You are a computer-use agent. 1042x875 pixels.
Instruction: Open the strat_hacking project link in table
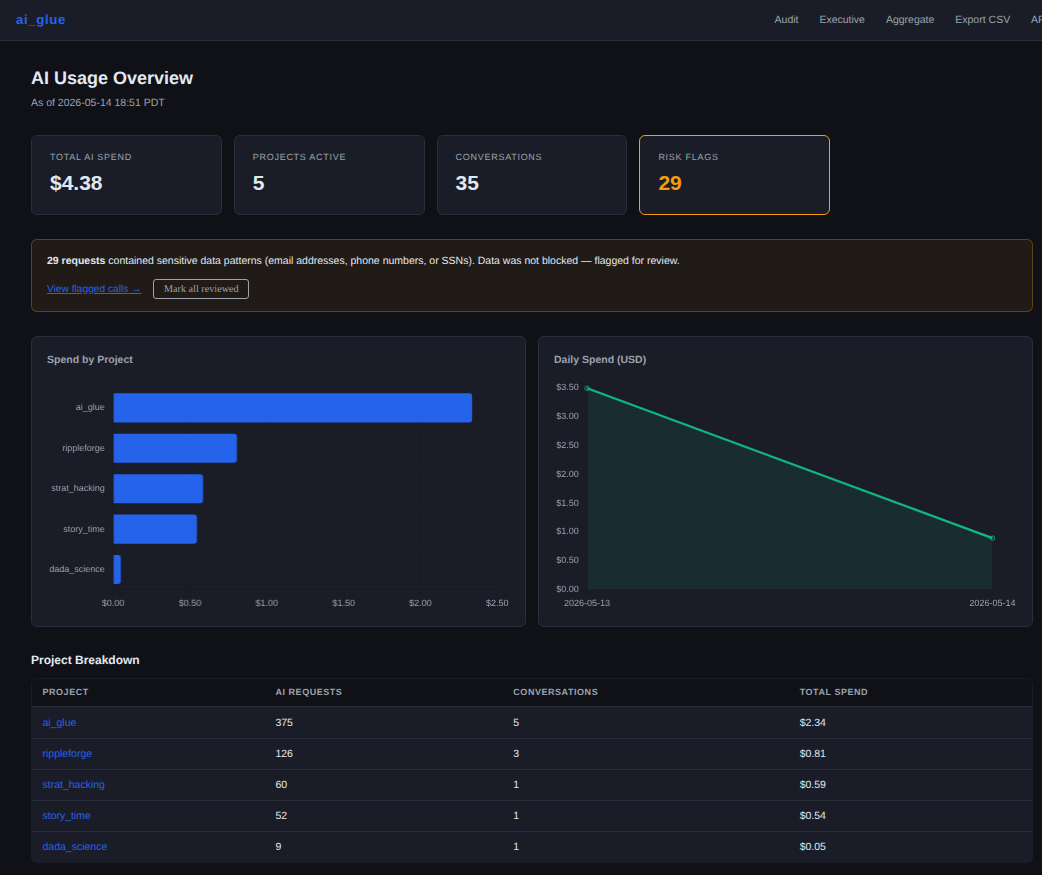coord(73,785)
